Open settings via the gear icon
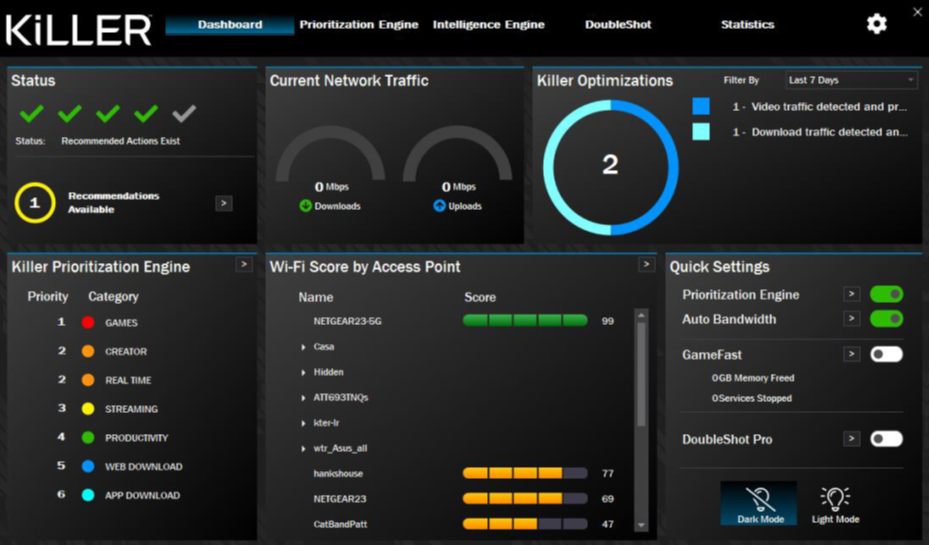929x545 pixels. (876, 24)
